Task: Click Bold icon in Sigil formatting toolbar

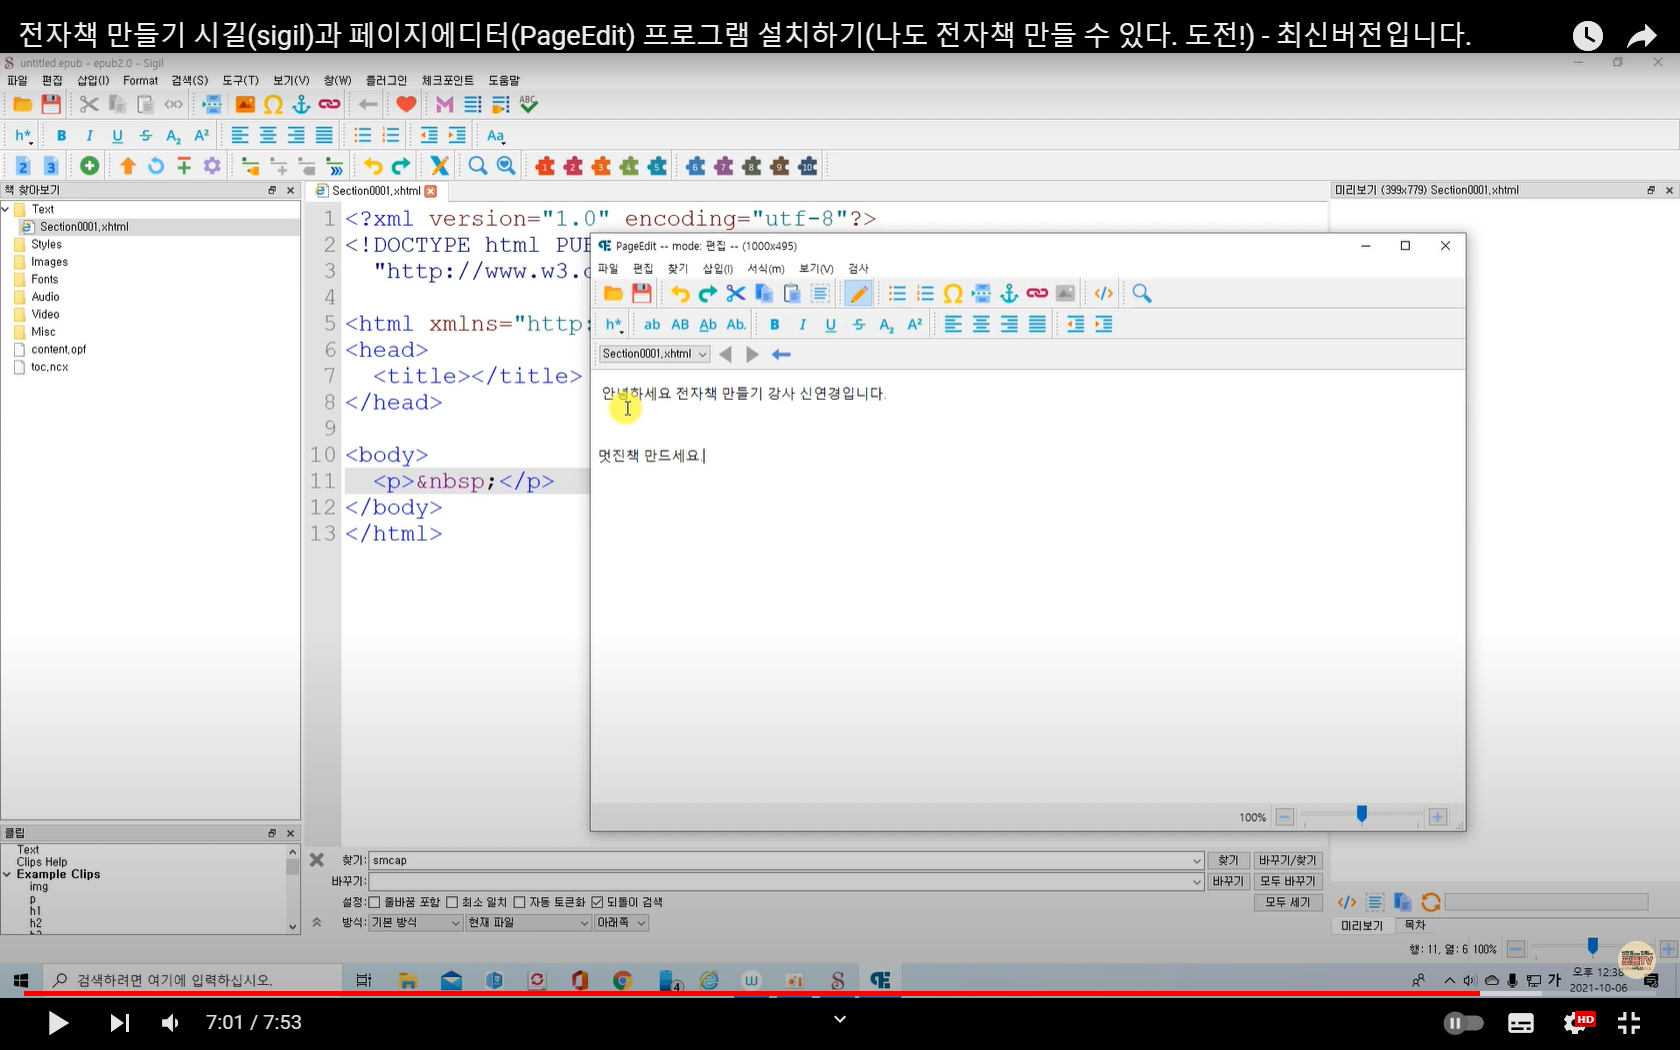Action: (x=62, y=135)
